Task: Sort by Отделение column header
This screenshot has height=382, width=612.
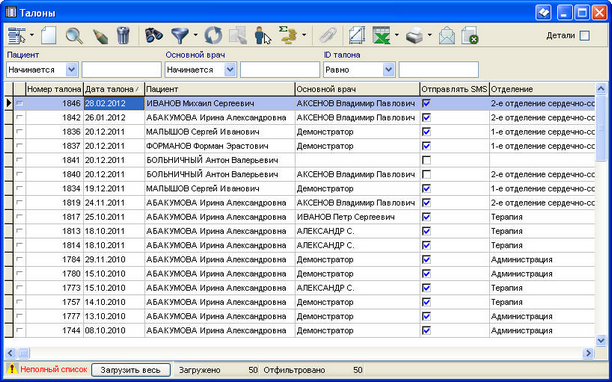Action: tap(542, 89)
